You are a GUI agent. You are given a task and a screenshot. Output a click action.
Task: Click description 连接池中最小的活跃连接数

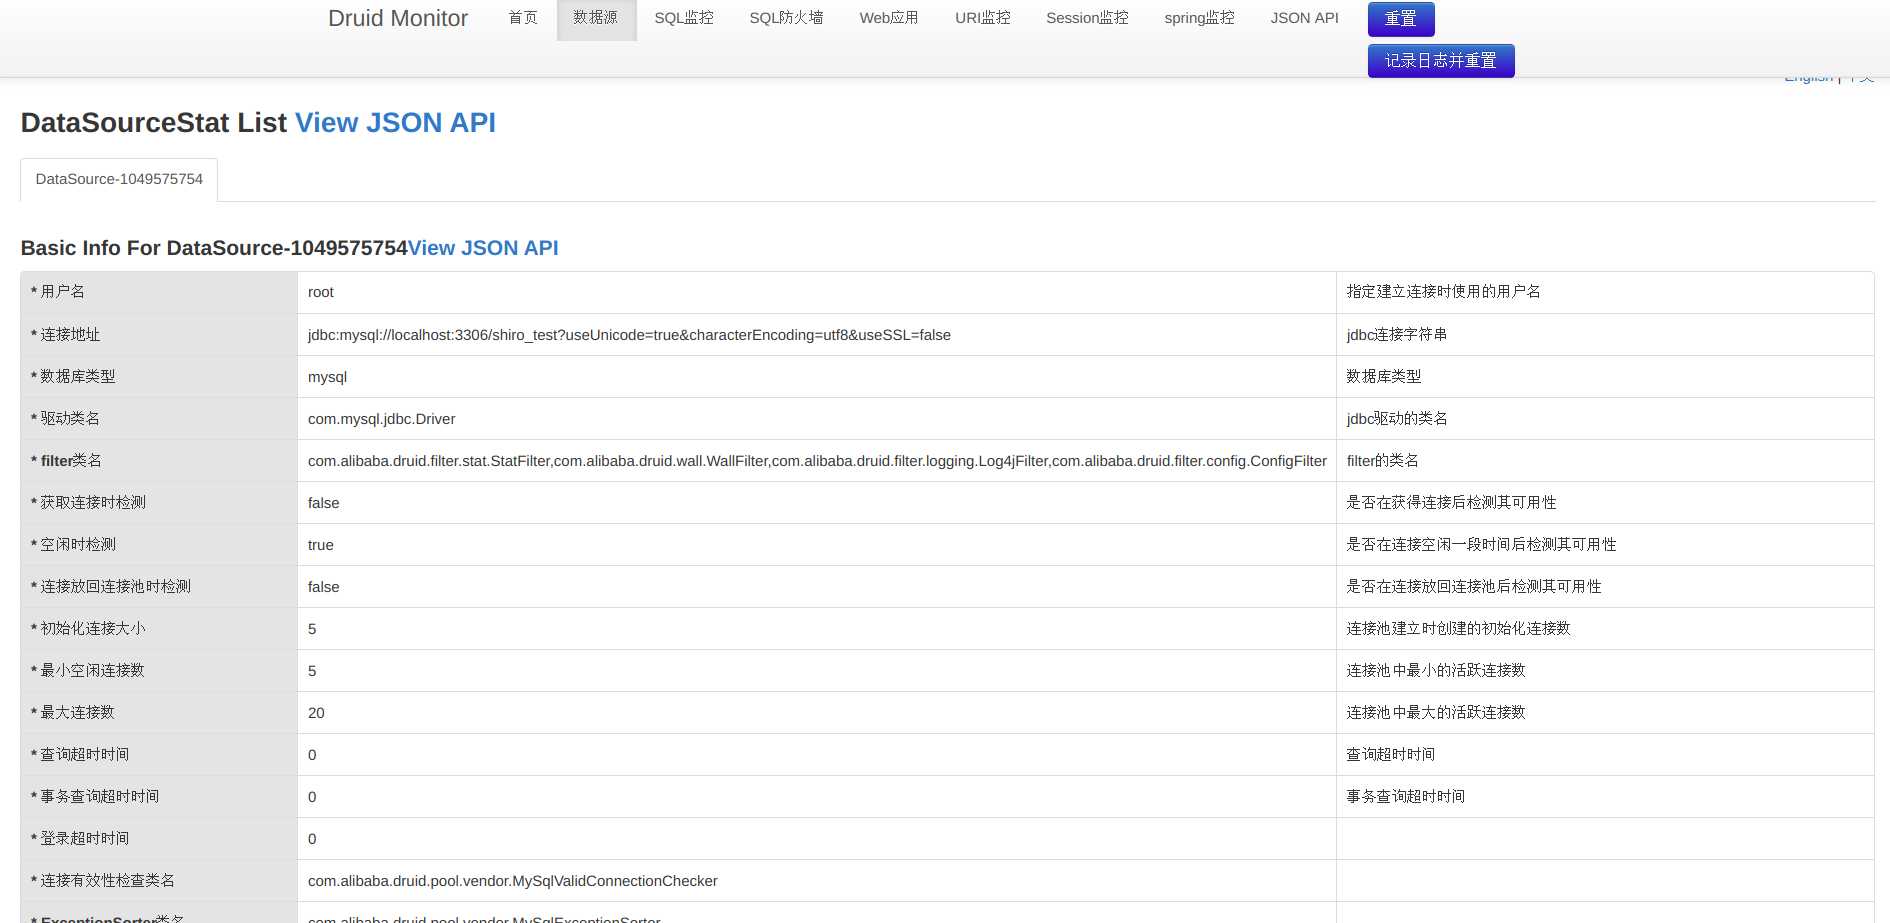pyautogui.click(x=1436, y=671)
